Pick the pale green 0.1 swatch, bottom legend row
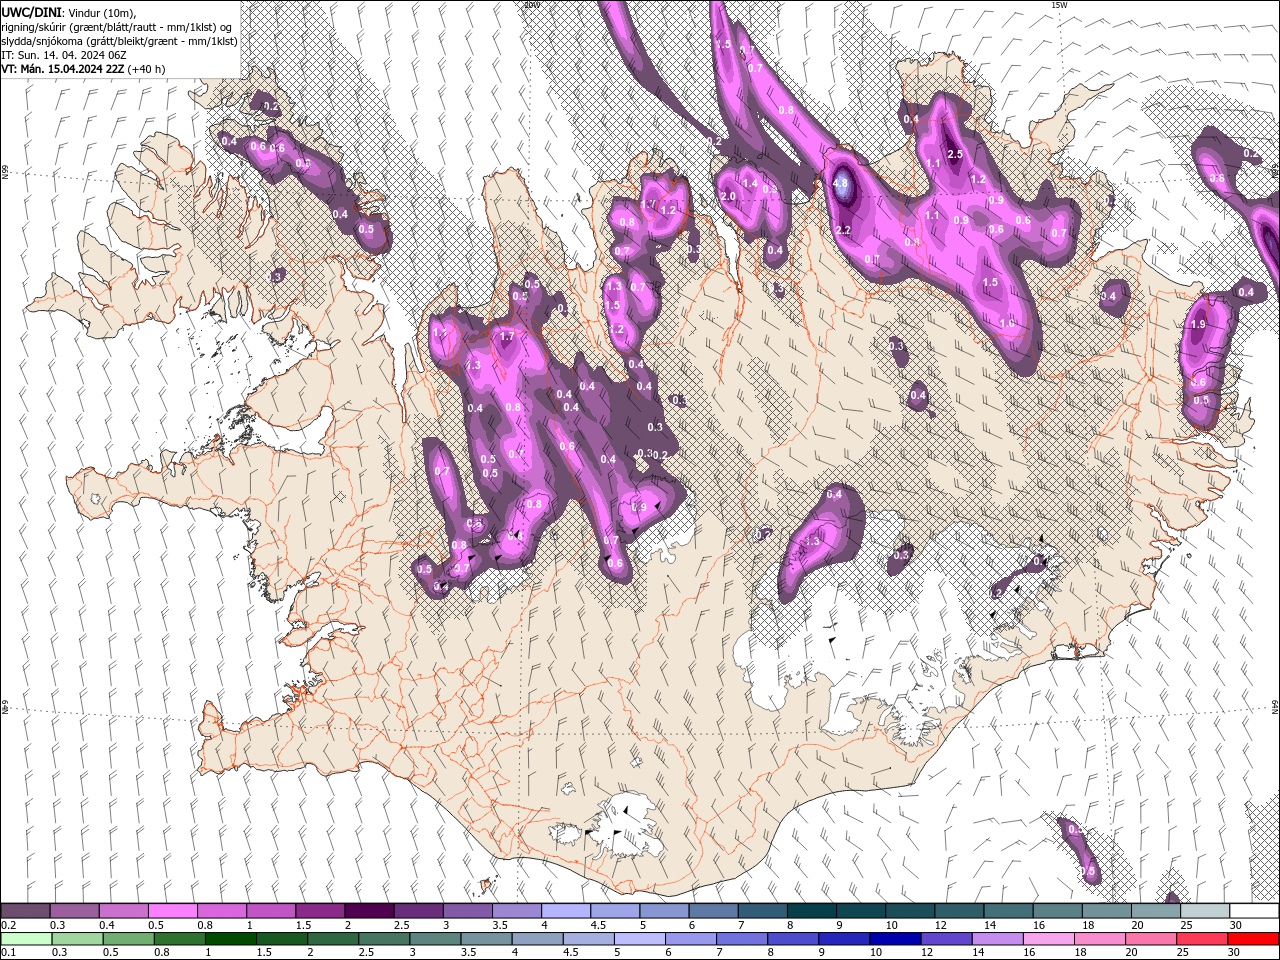The image size is (1280, 960). (25, 939)
